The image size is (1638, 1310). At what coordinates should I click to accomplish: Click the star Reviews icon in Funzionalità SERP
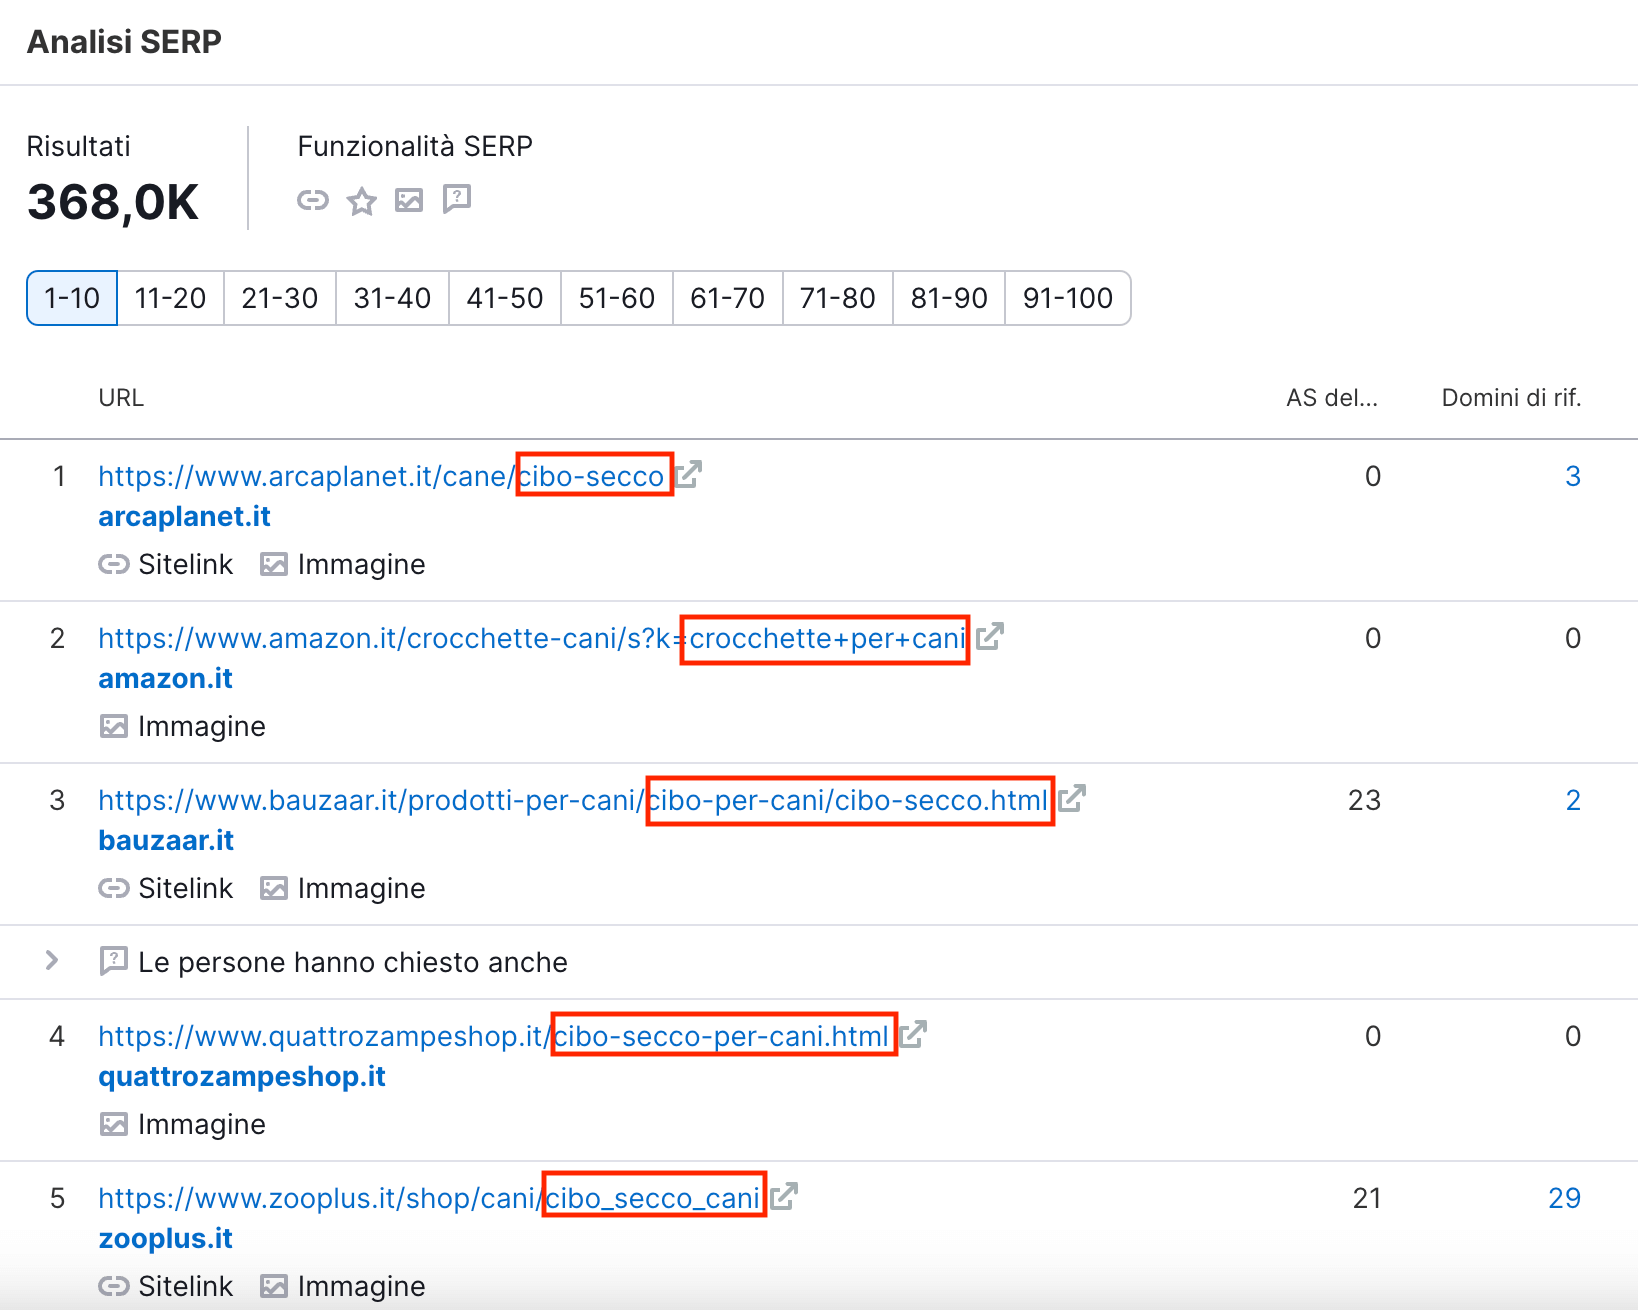click(x=361, y=200)
